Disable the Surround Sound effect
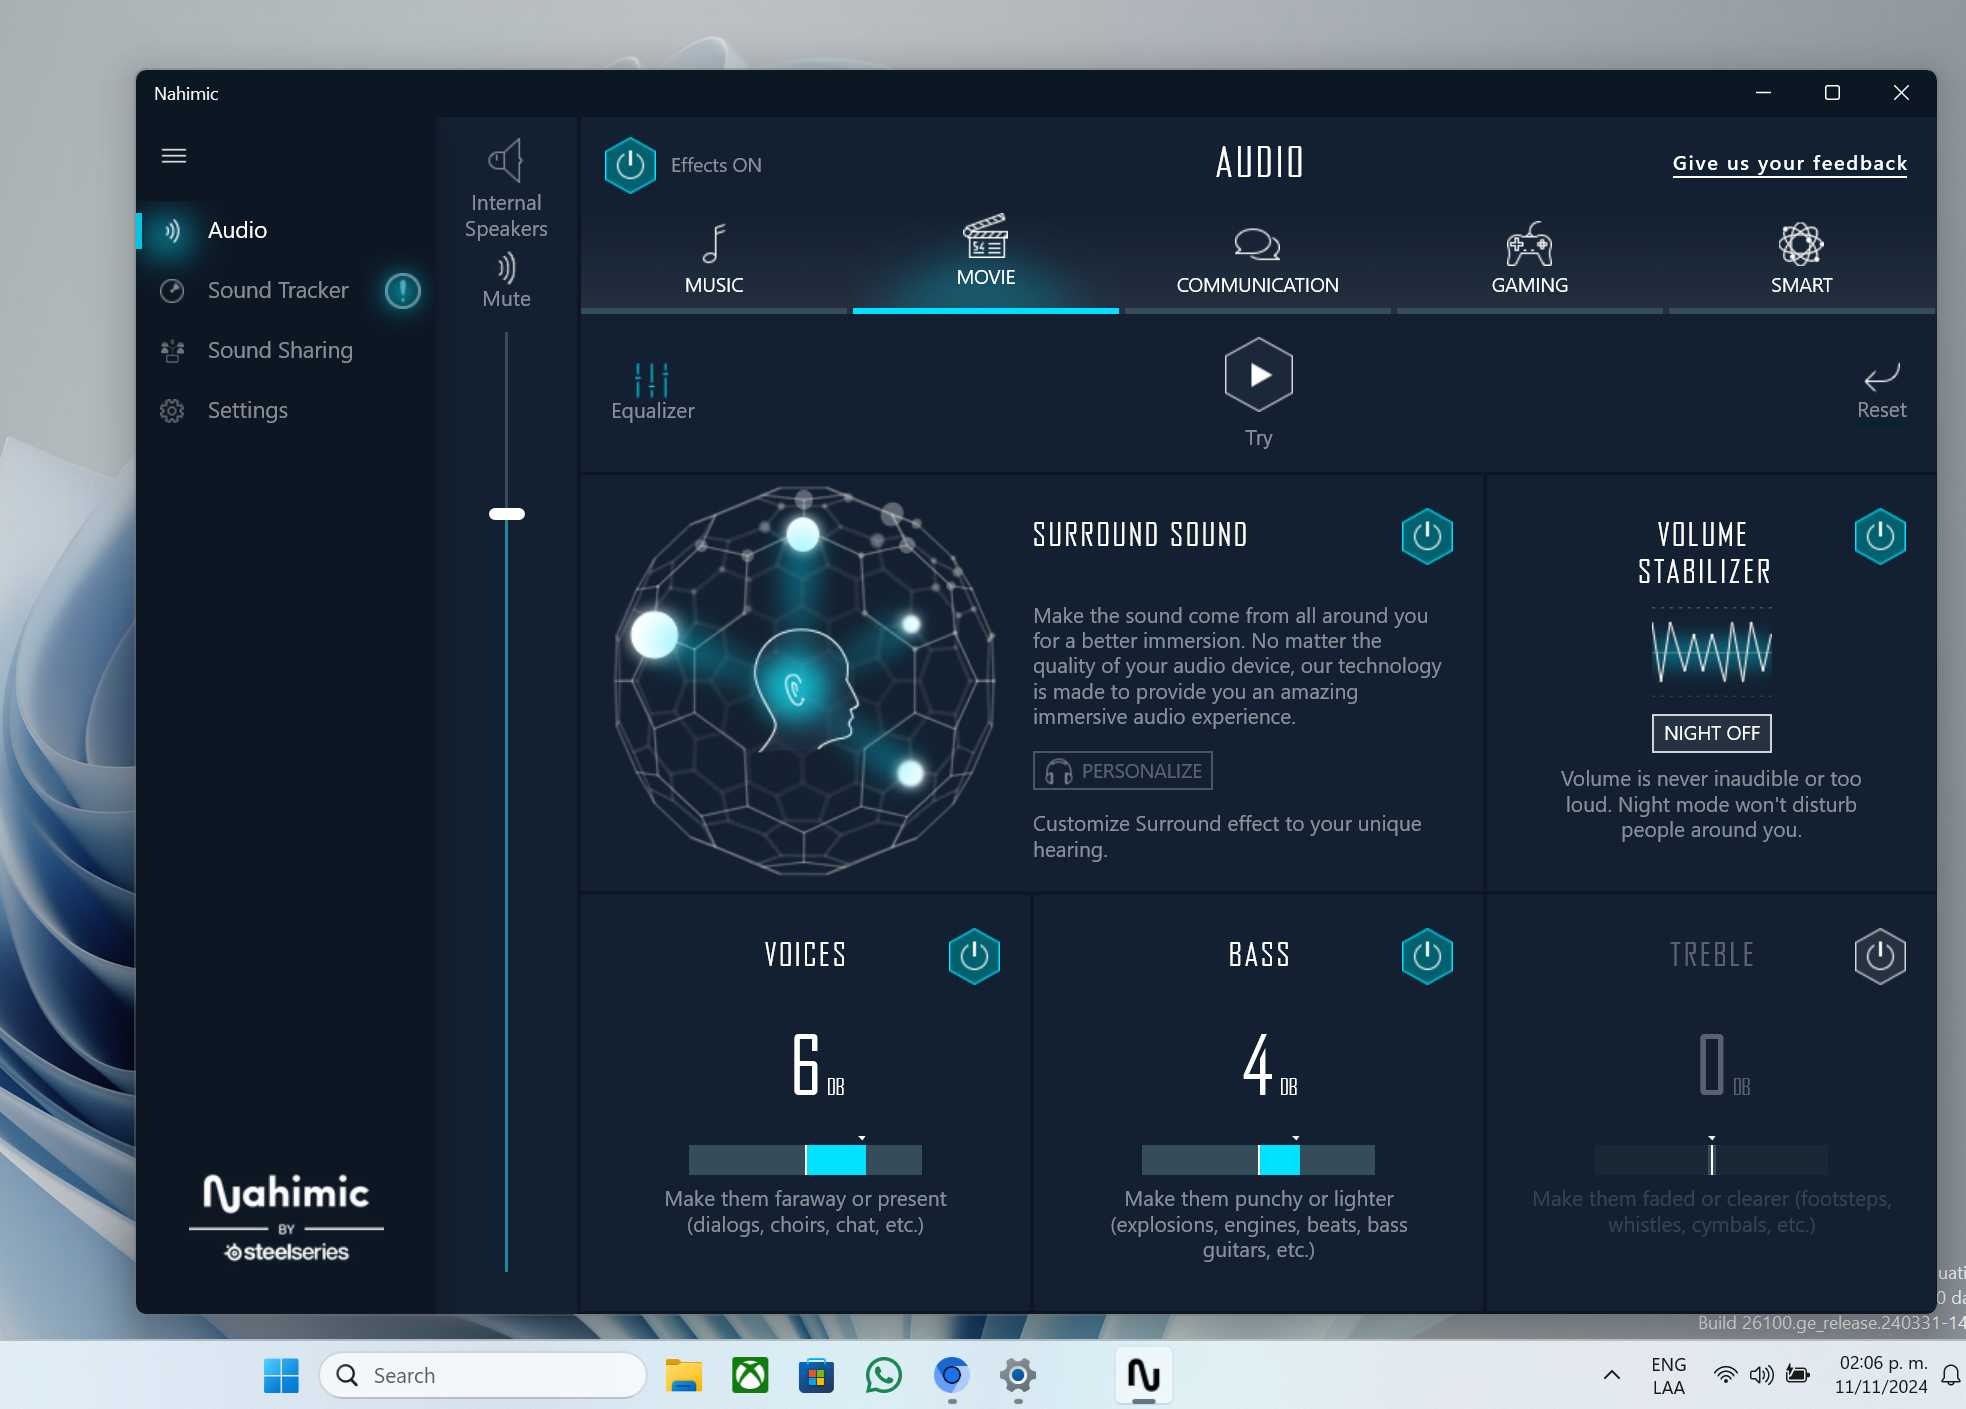The width and height of the screenshot is (1966, 1409). coord(1427,536)
